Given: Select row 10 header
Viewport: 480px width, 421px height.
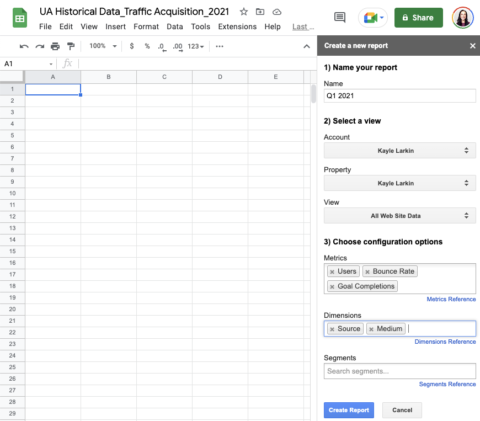Looking at the screenshot, I should coord(12,193).
